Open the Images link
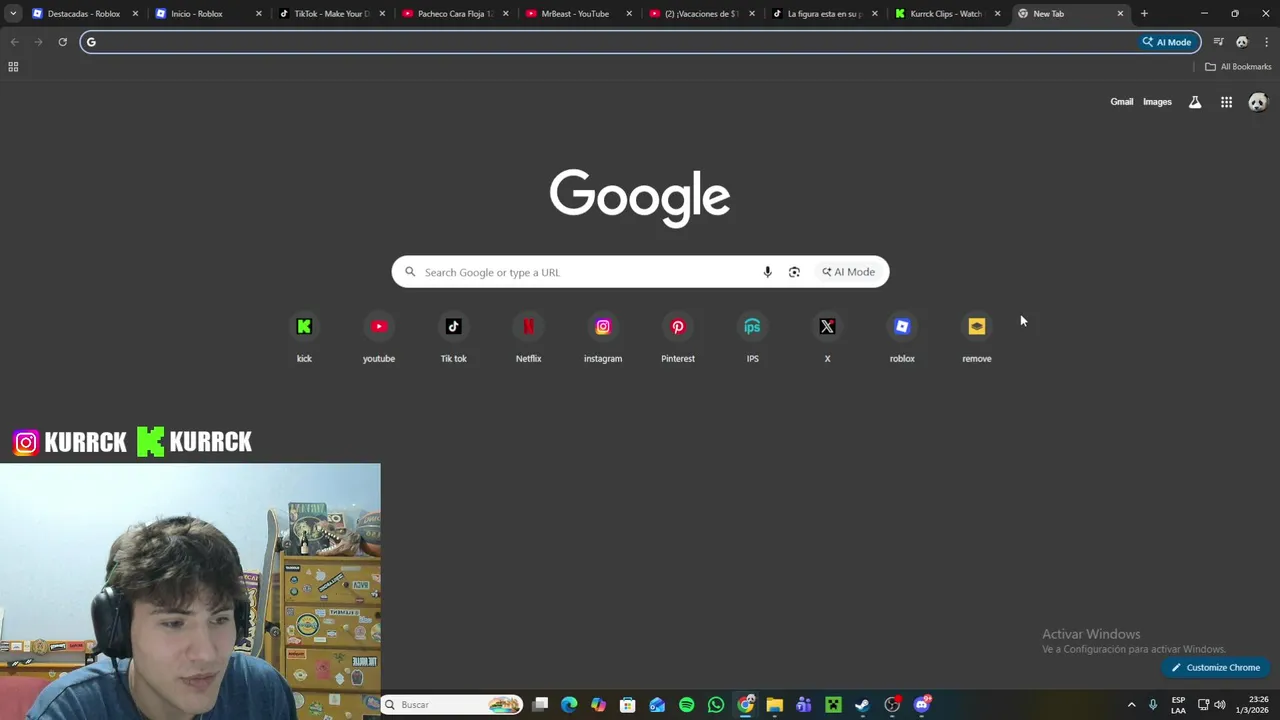This screenshot has width=1280, height=720. 1157,102
